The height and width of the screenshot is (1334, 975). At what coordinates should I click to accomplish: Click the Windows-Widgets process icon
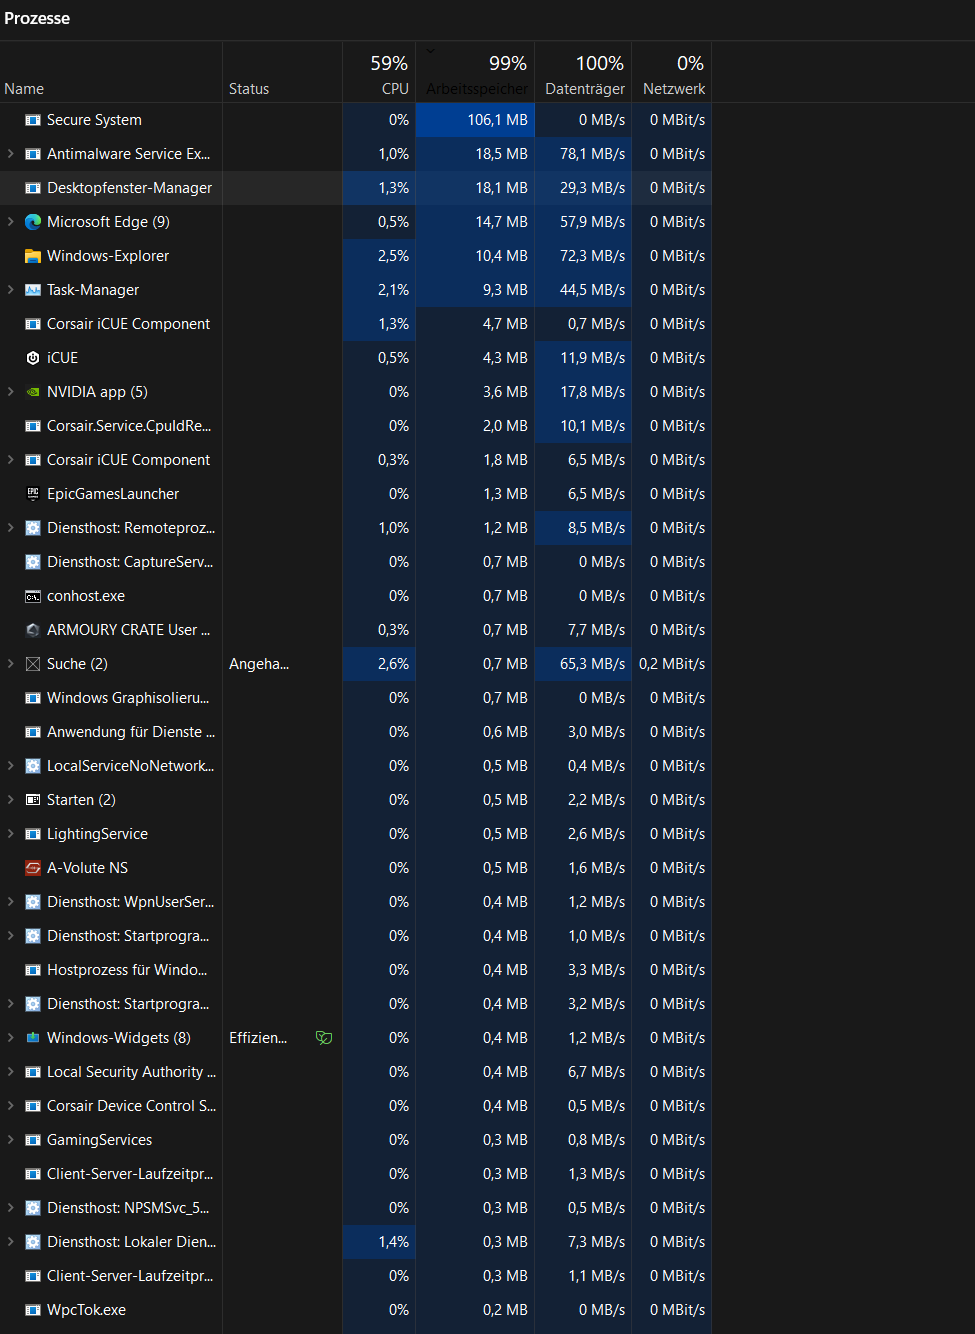click(x=33, y=1038)
